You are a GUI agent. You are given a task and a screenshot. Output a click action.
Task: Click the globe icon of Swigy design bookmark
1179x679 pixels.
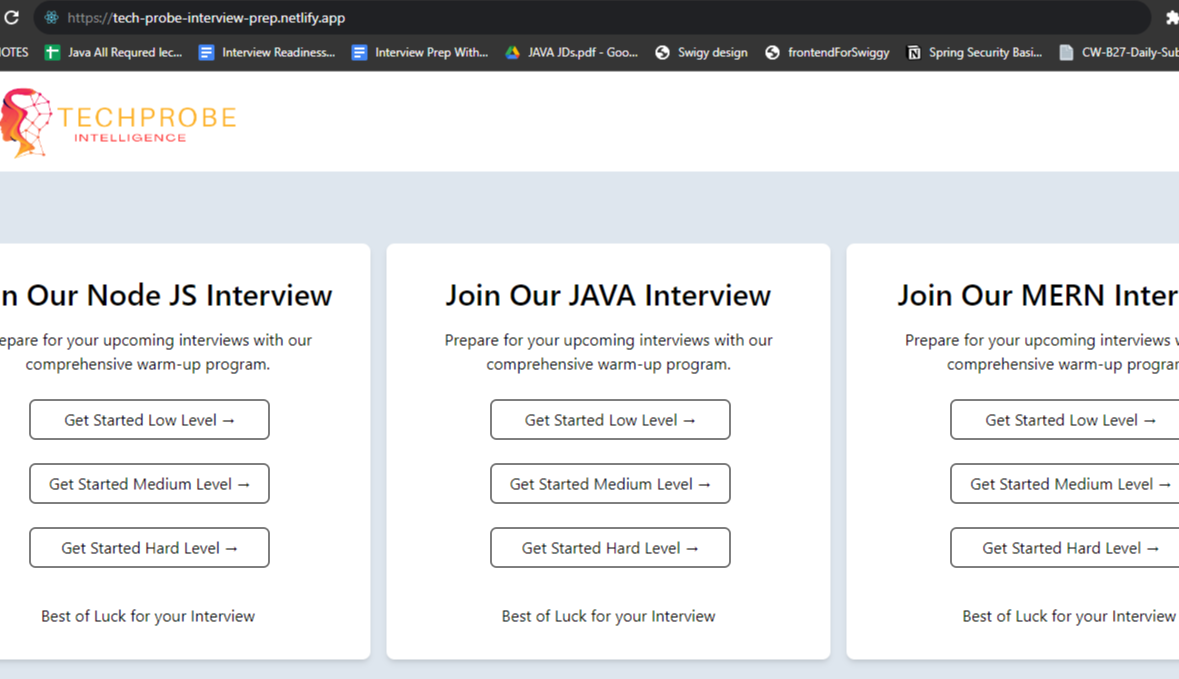(x=662, y=52)
